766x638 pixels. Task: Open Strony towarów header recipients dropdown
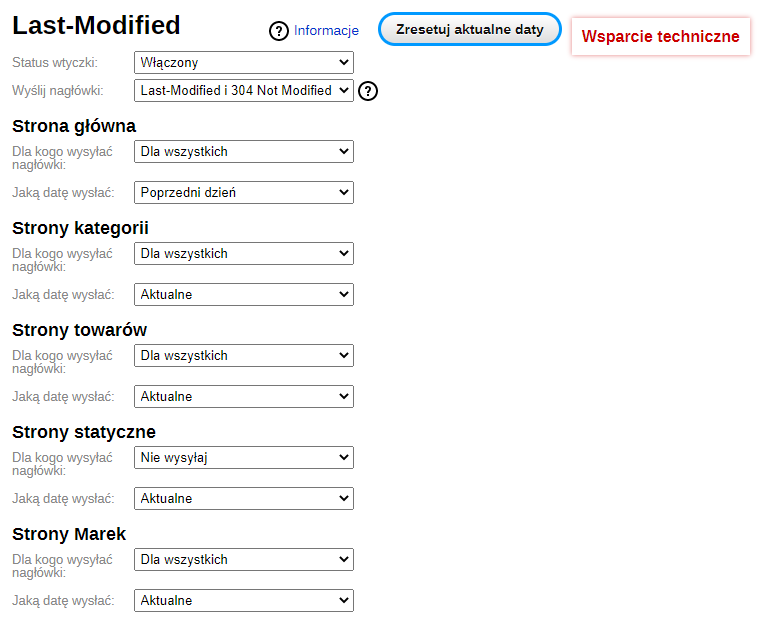point(244,356)
